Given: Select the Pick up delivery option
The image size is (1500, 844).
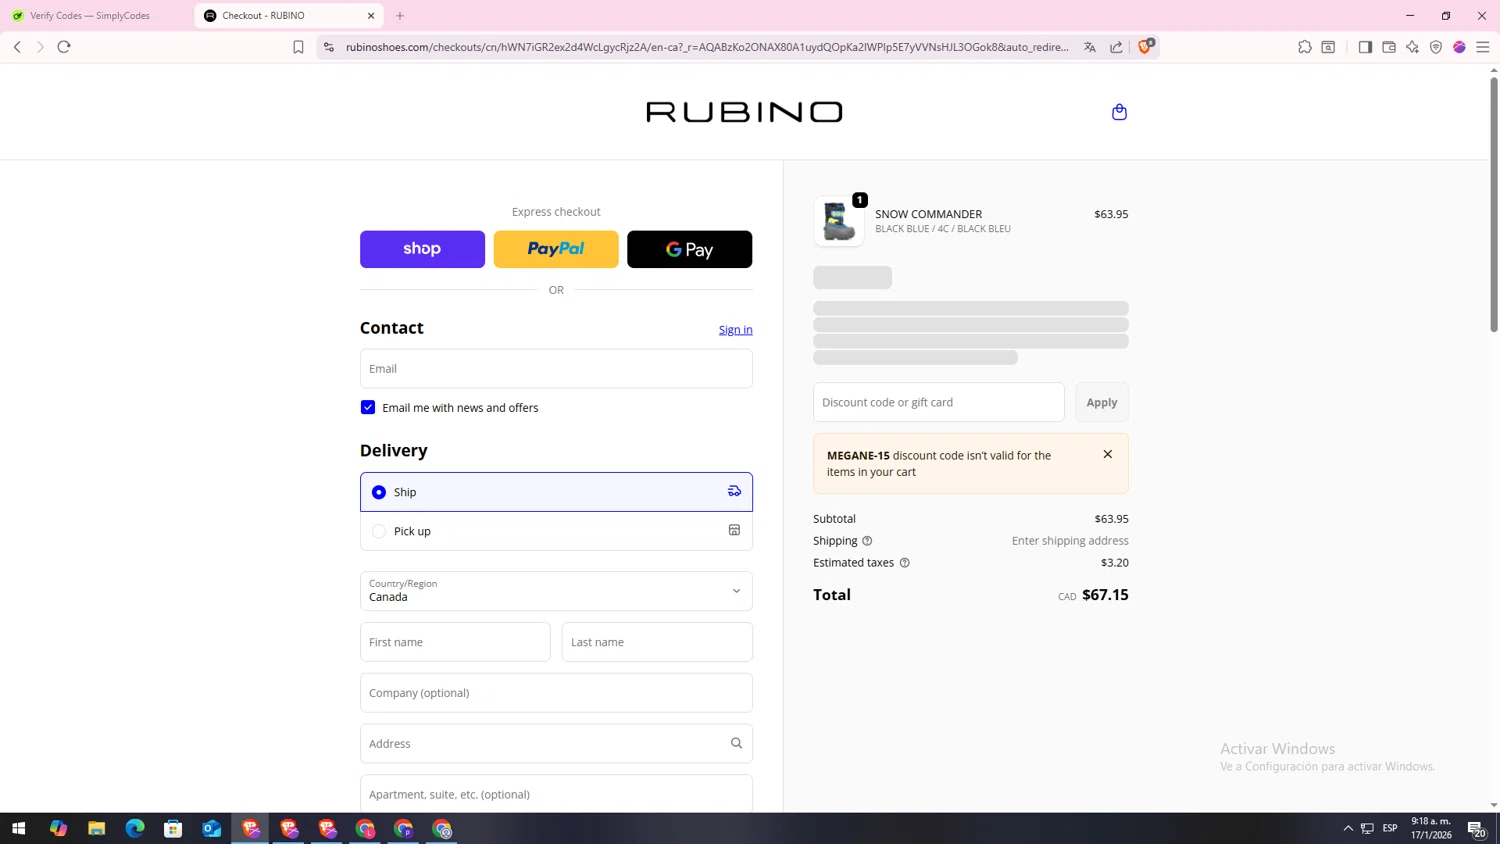Looking at the screenshot, I should (556, 531).
